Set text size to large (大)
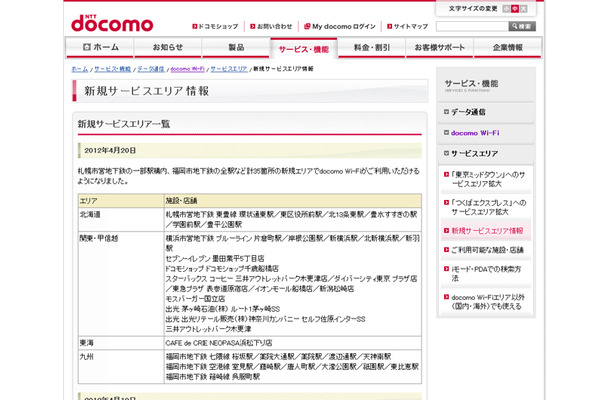Viewport: 610px width, 400px height. (x=523, y=9)
